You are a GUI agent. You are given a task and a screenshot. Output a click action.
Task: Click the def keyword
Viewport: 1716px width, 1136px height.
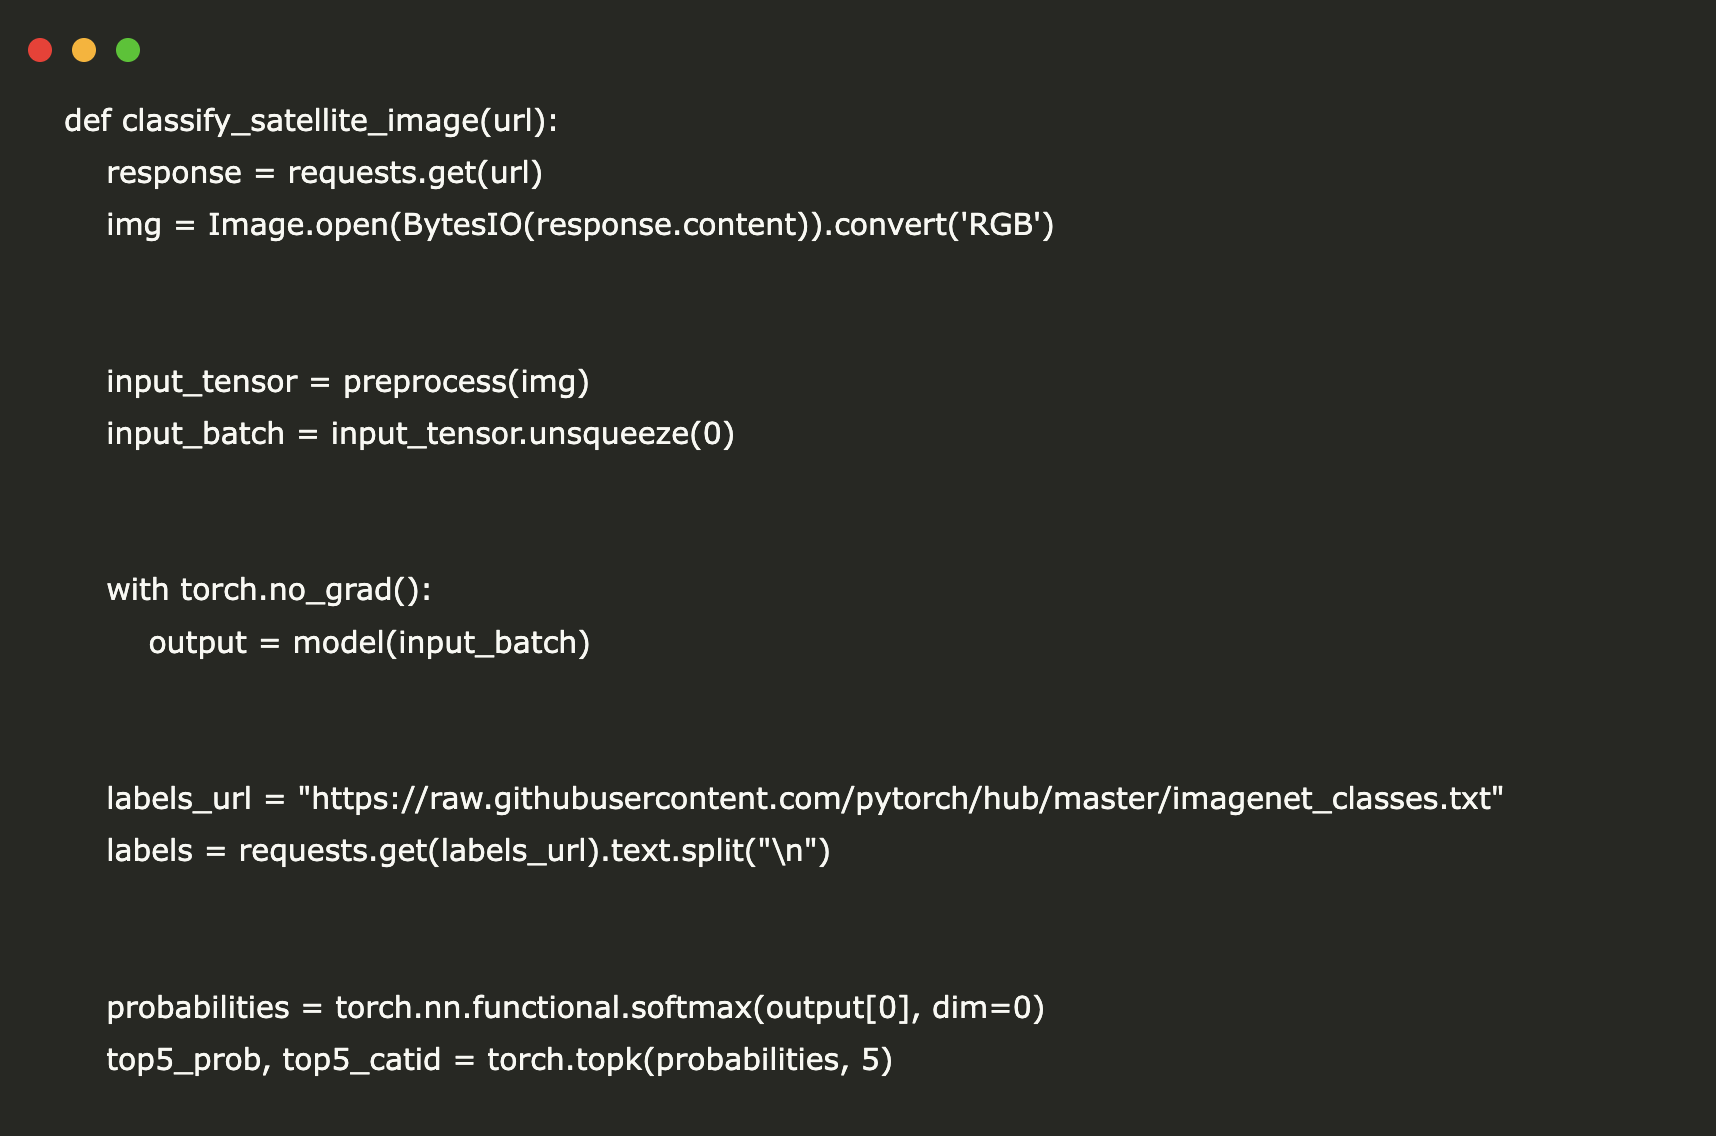click(x=87, y=121)
